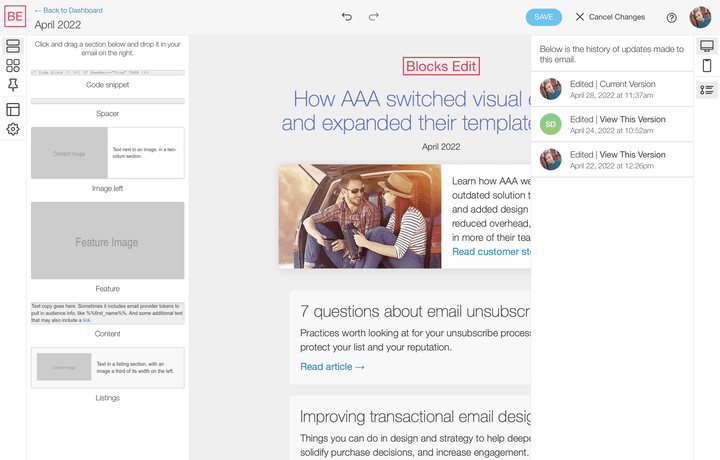Click the BE logo icon
The width and height of the screenshot is (720, 460).
14,17
